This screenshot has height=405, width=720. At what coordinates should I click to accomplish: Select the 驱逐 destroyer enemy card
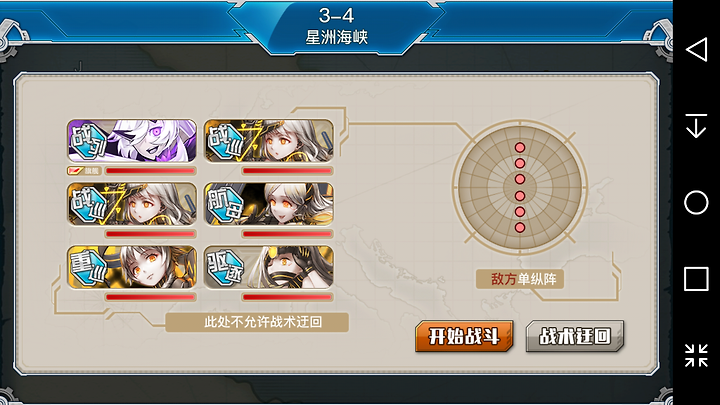[269, 267]
